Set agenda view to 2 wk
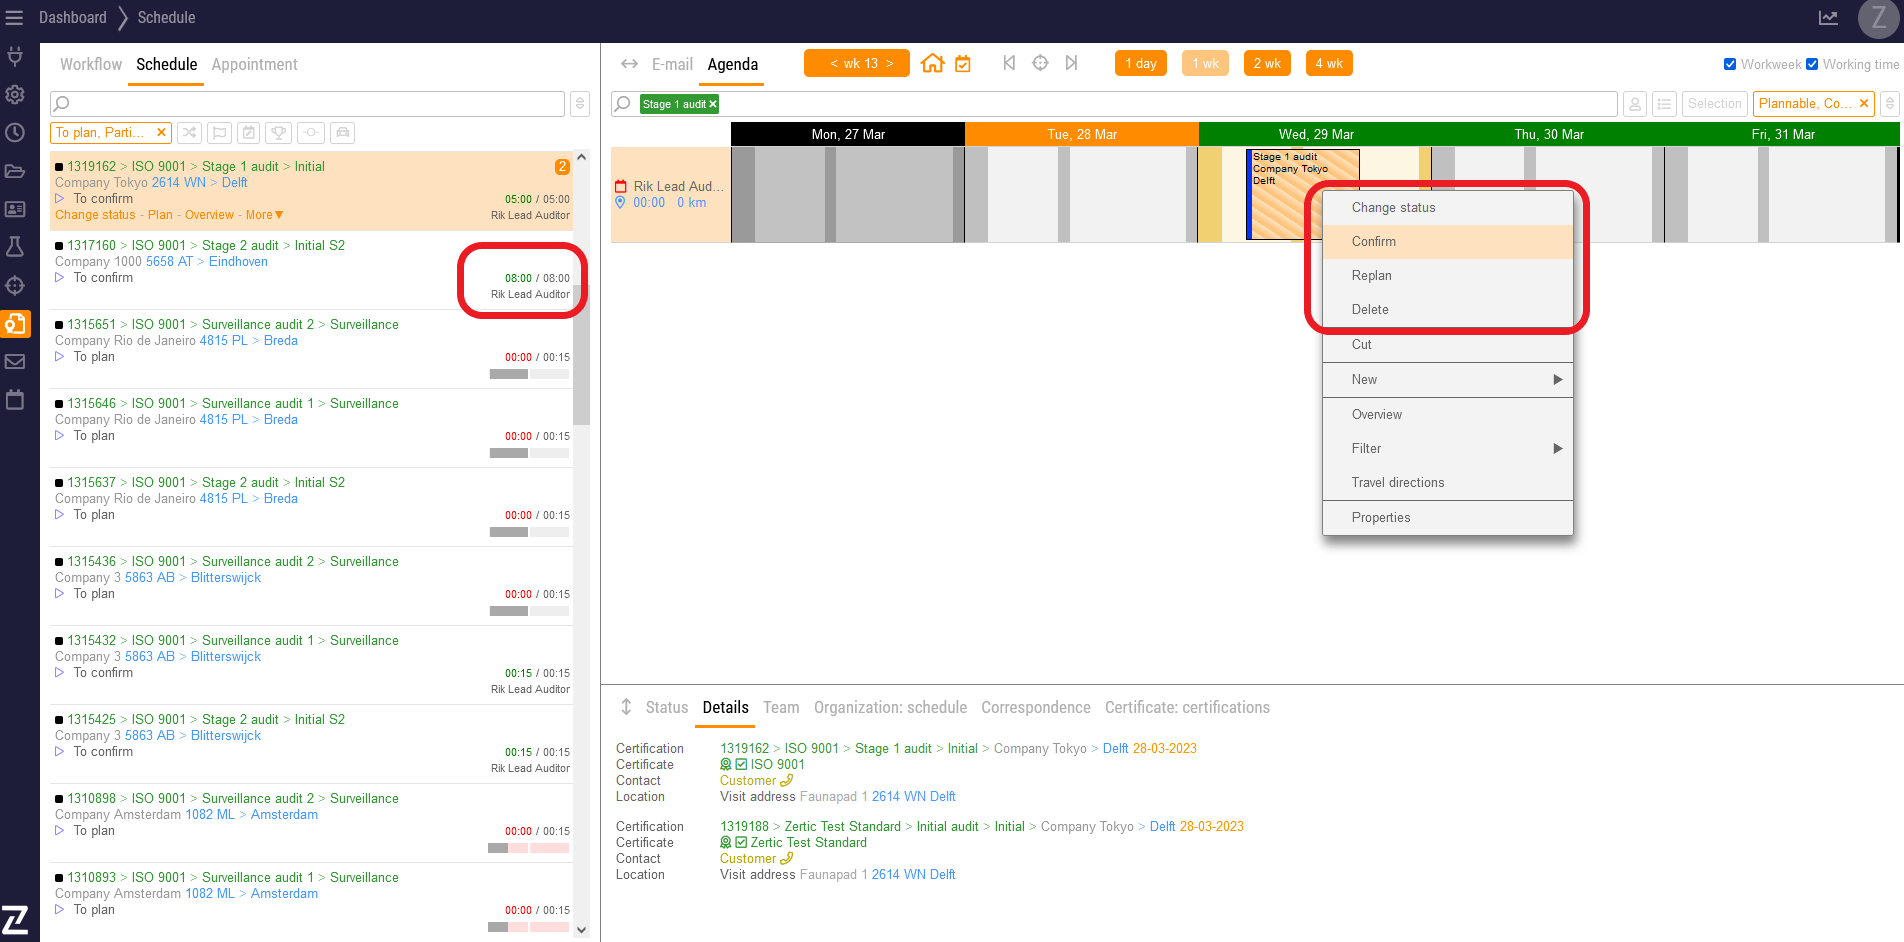The image size is (1904, 942). click(1267, 64)
